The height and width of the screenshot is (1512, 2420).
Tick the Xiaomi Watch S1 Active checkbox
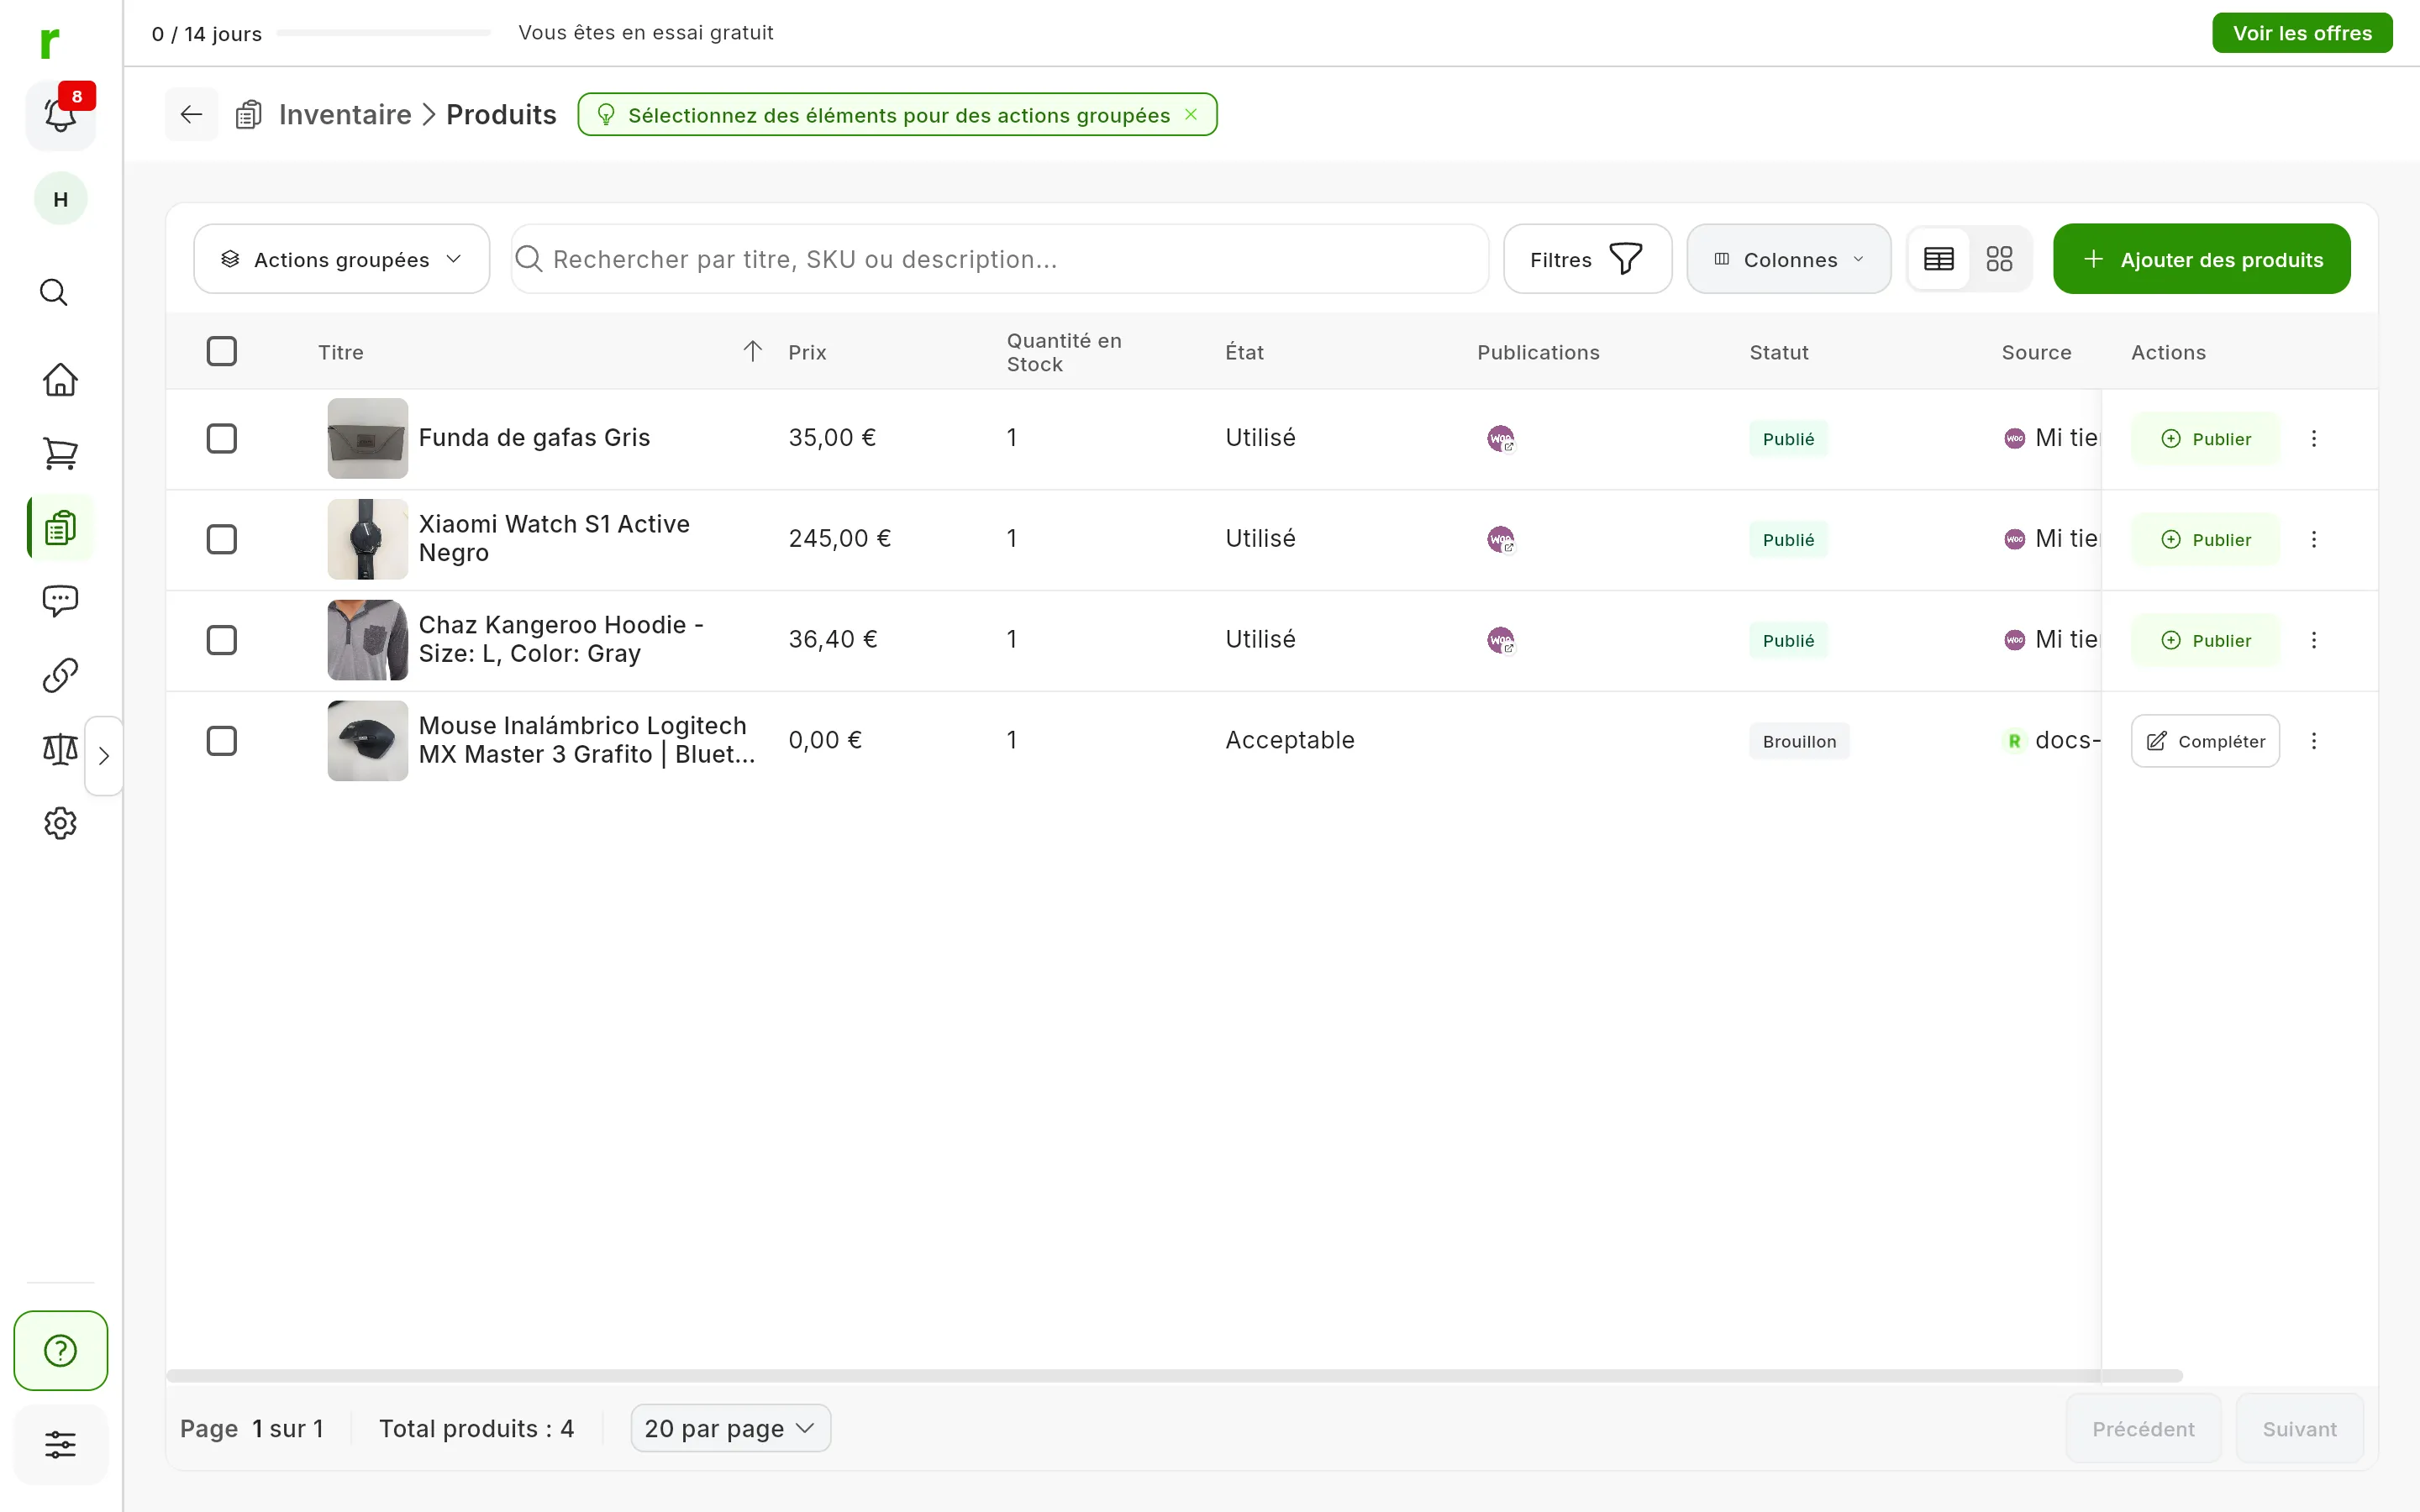[x=222, y=539]
